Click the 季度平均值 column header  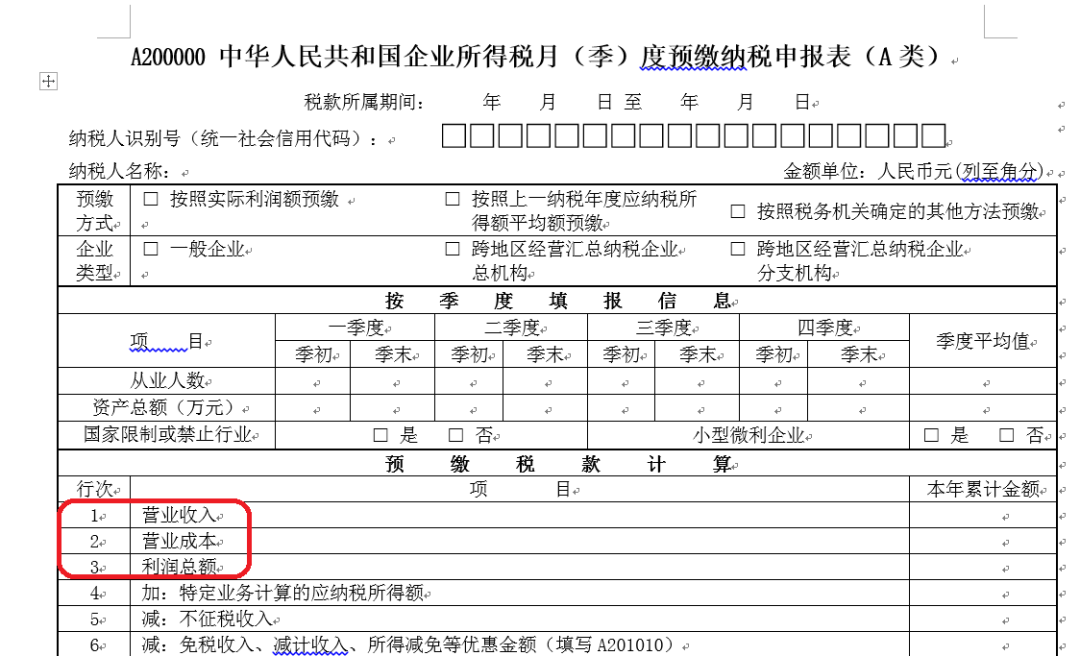coord(983,341)
